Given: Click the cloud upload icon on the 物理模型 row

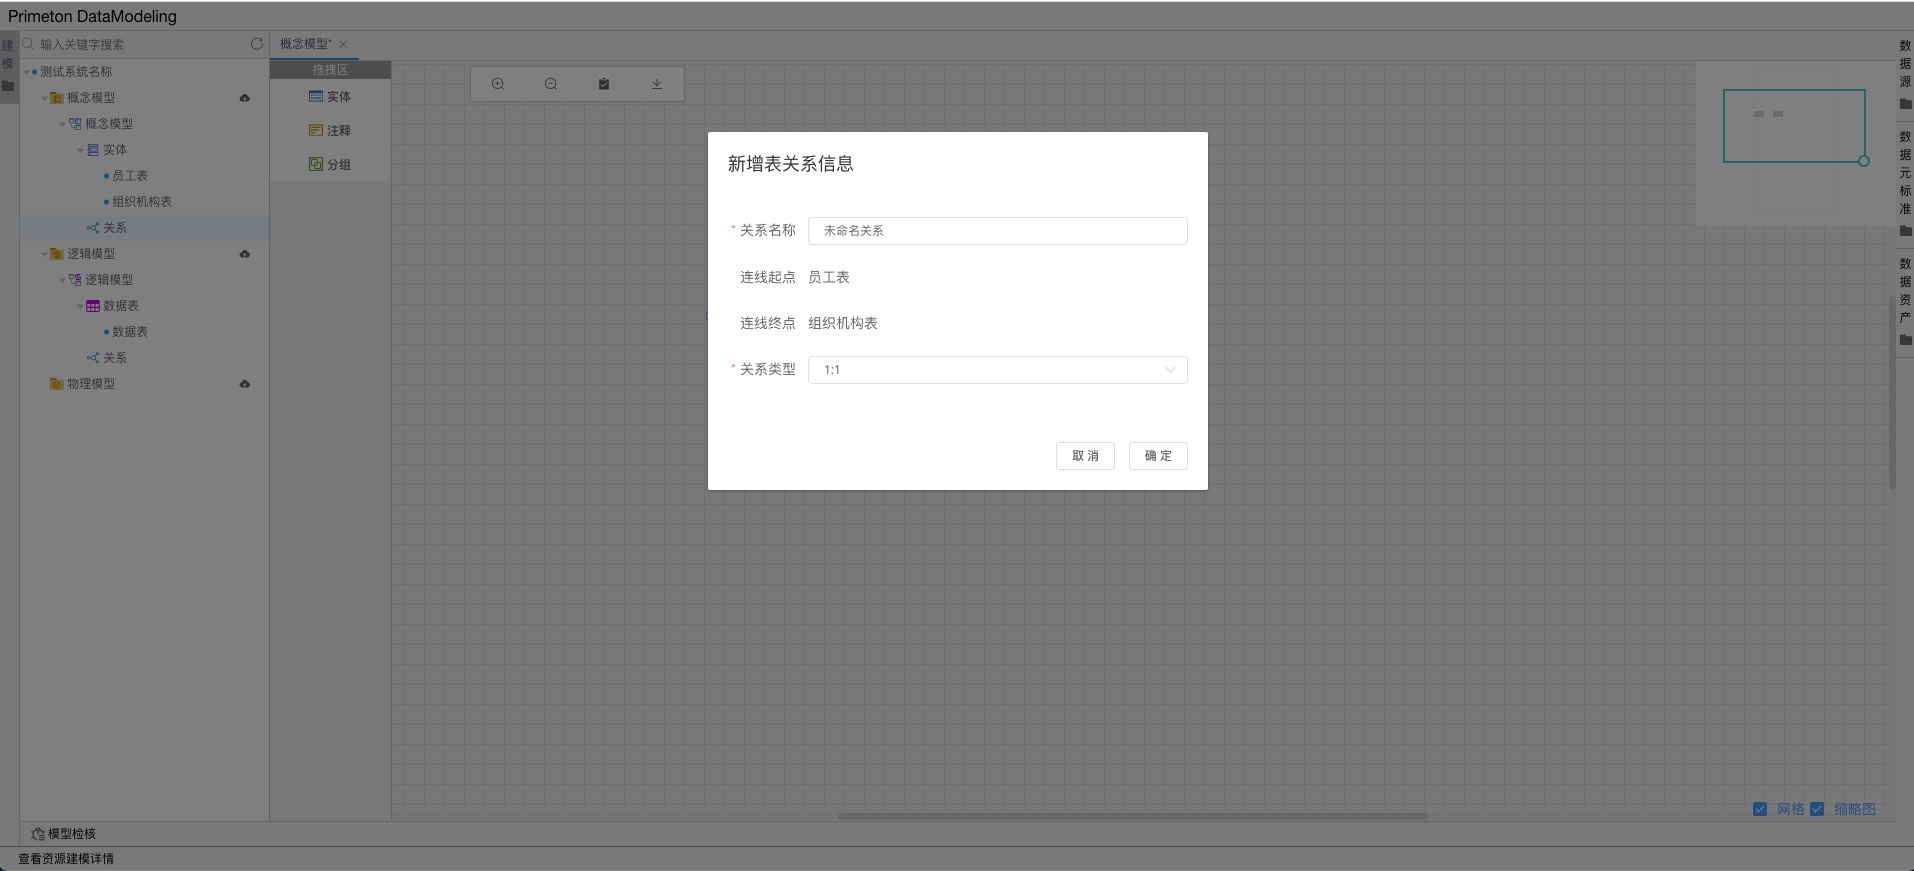Looking at the screenshot, I should (245, 384).
